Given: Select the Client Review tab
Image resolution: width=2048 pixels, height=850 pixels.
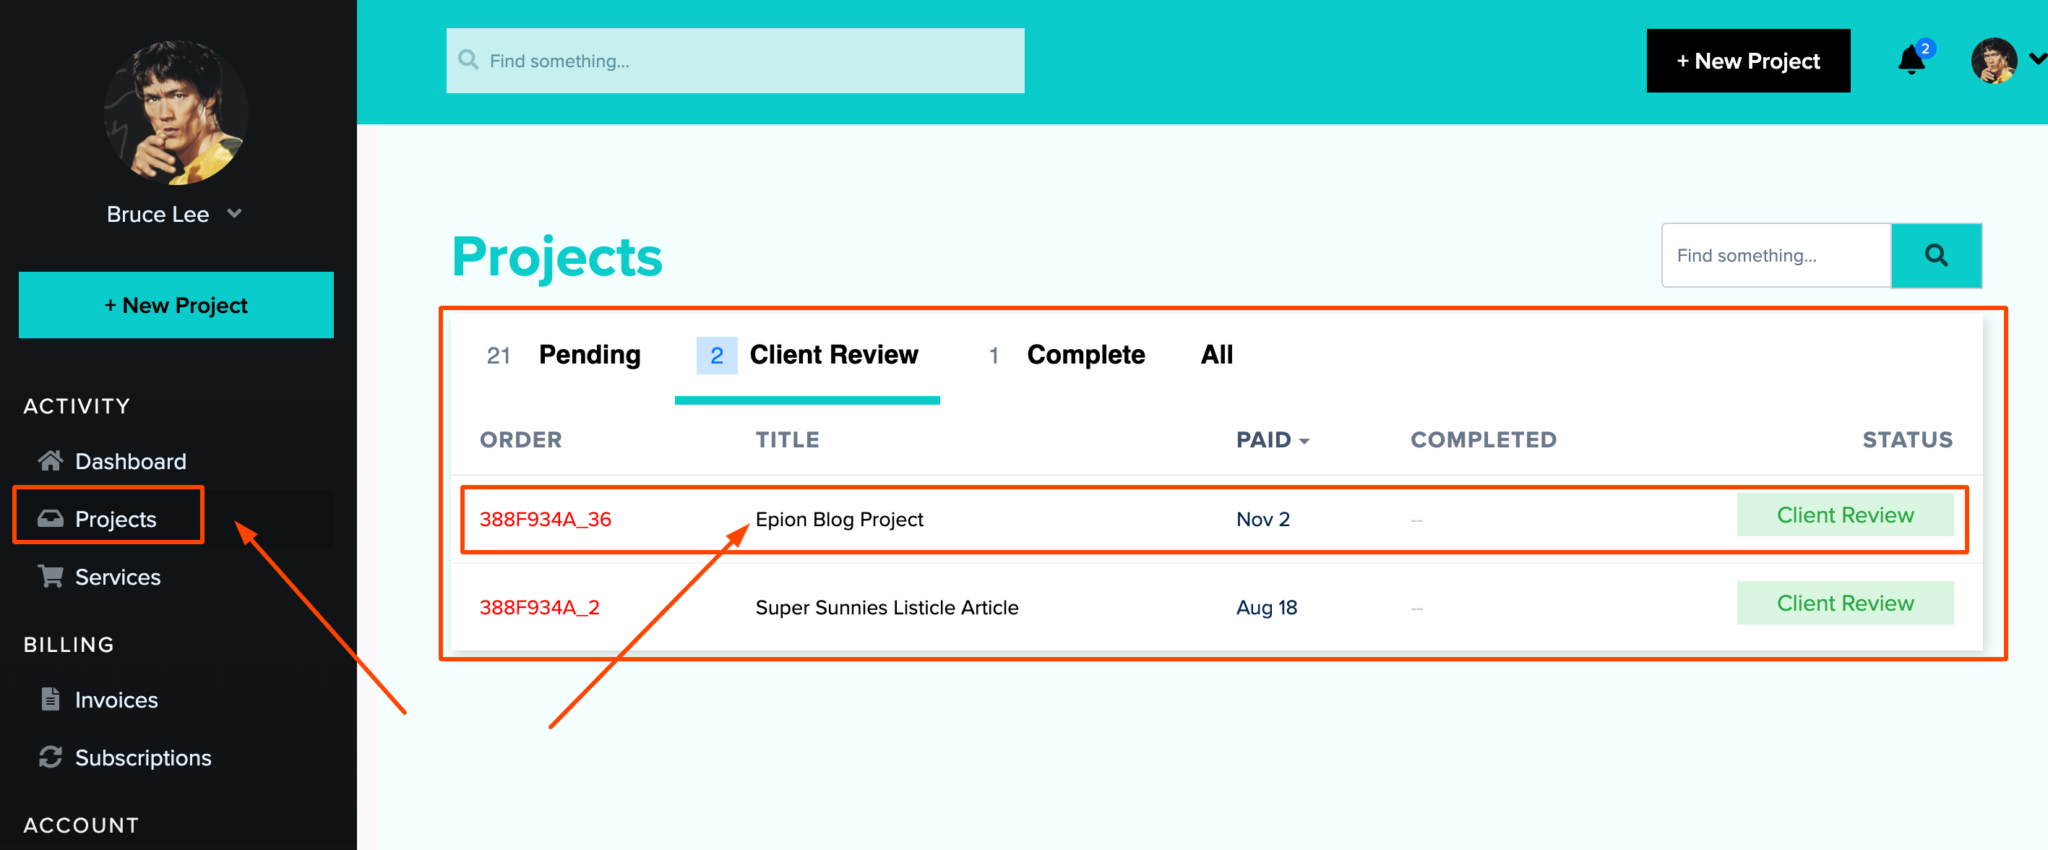Looking at the screenshot, I should [x=833, y=354].
